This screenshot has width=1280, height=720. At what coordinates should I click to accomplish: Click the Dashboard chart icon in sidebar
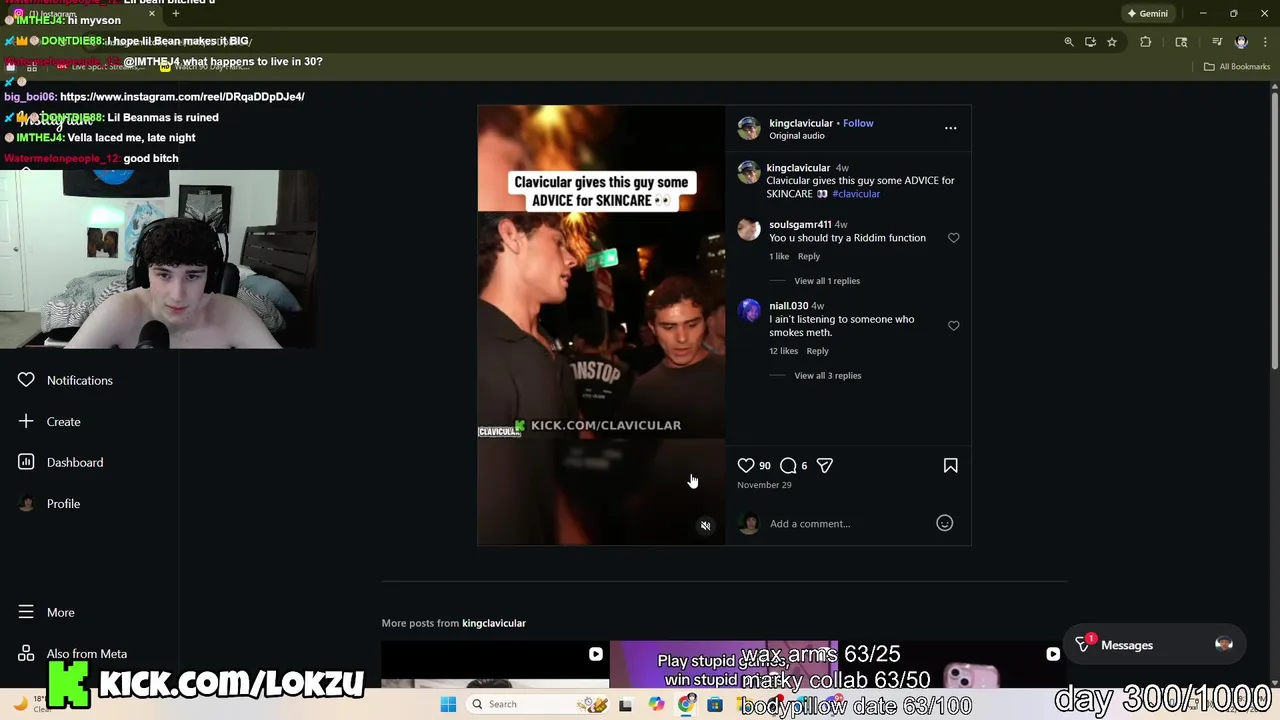point(26,462)
